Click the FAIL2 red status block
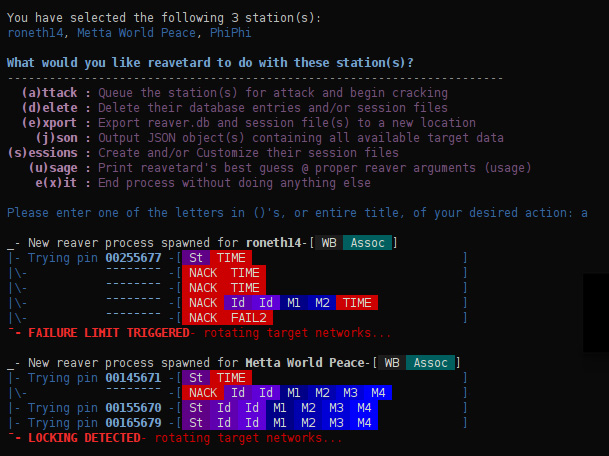 249,318
